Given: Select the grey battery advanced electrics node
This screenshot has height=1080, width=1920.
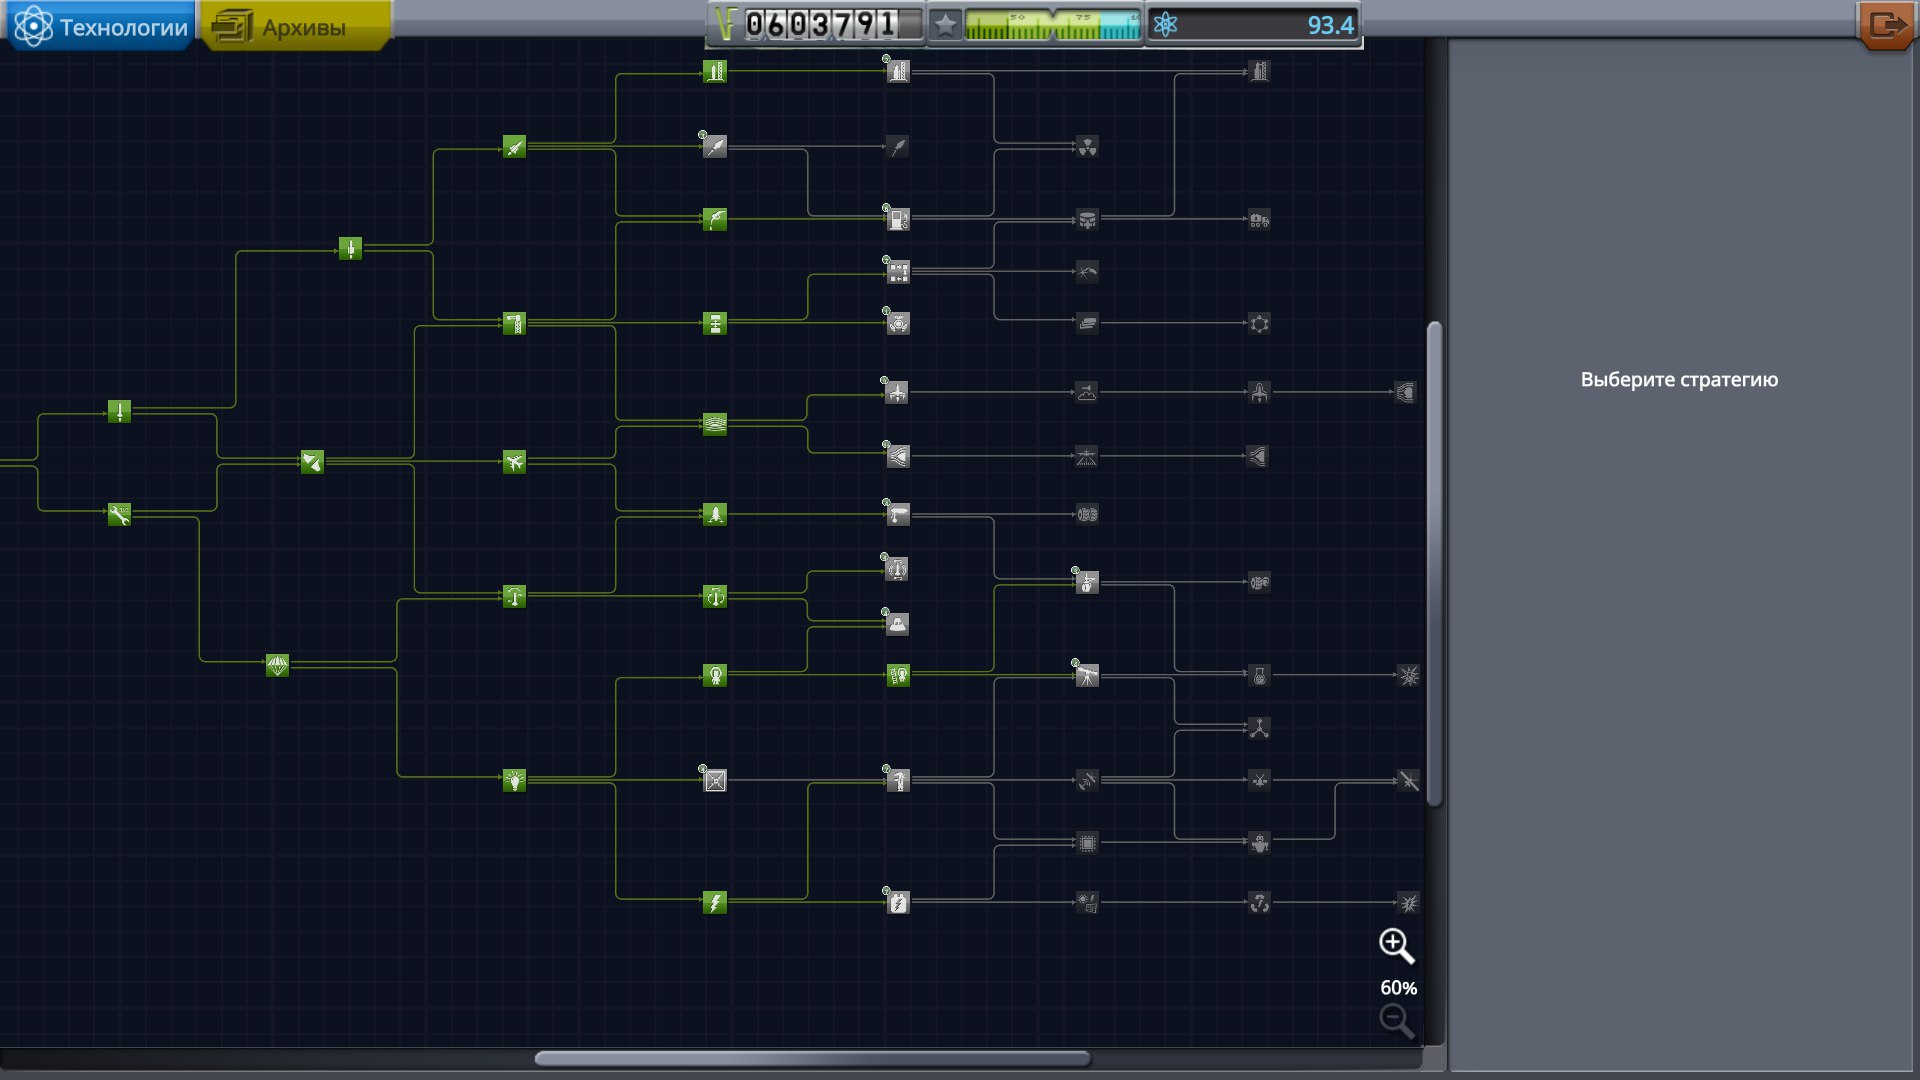Looking at the screenshot, I should [x=898, y=903].
